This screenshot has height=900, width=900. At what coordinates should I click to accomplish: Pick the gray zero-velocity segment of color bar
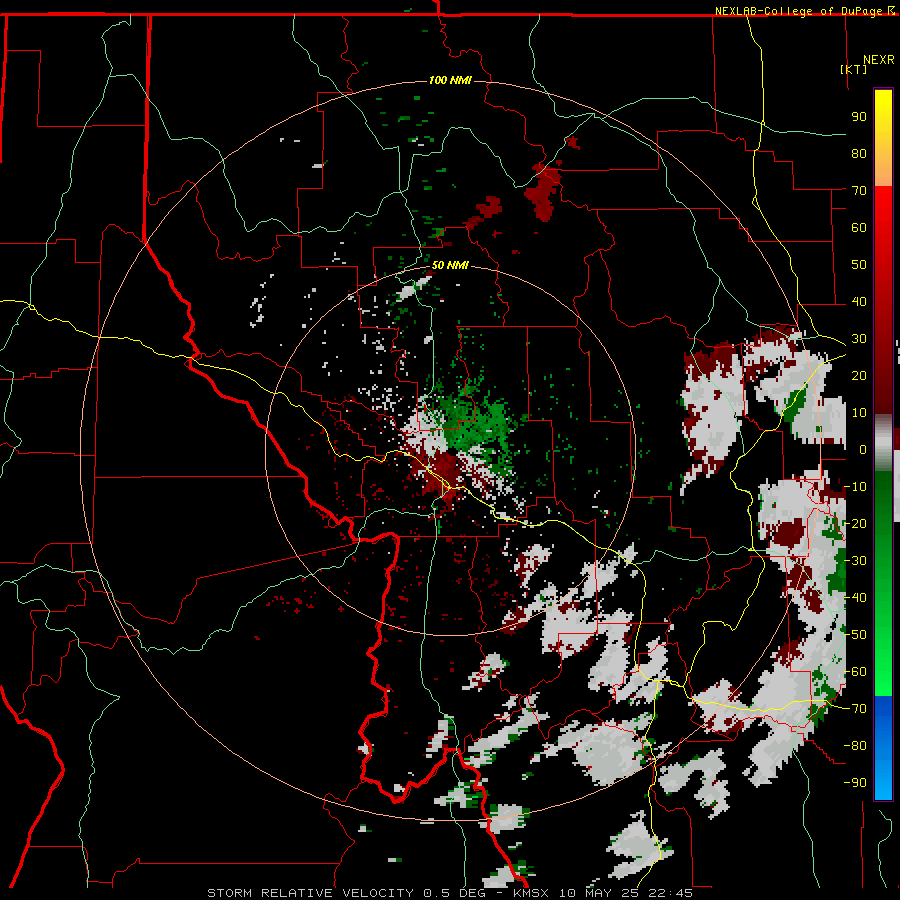(883, 443)
